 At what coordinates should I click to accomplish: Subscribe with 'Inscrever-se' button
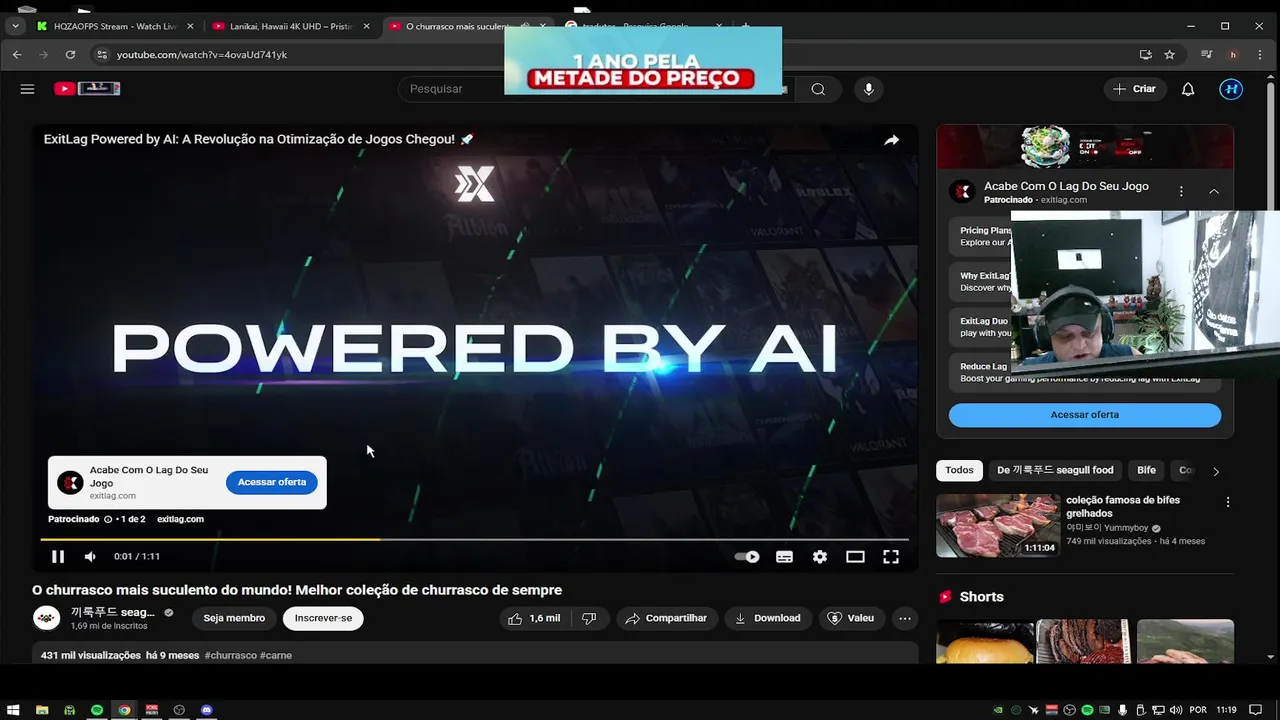click(323, 618)
